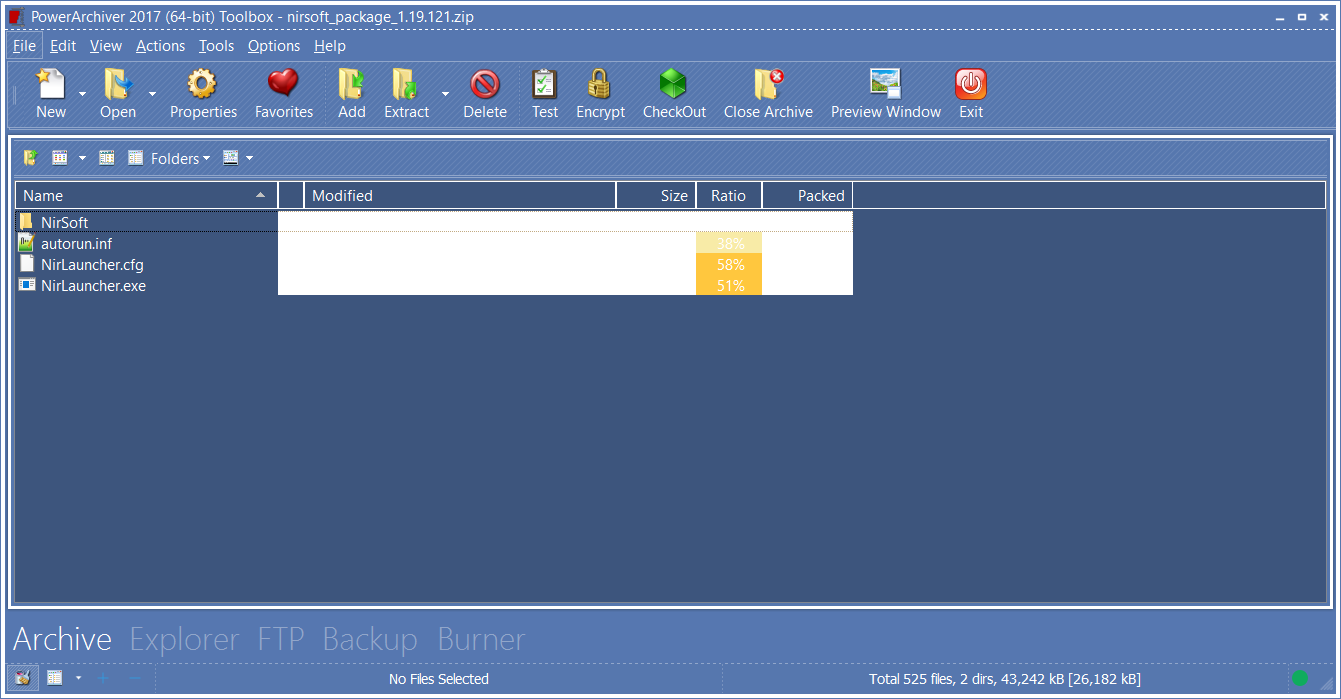This screenshot has height=699, width=1341.
Task: Click the third icon in the file list toolbar
Action: click(107, 158)
